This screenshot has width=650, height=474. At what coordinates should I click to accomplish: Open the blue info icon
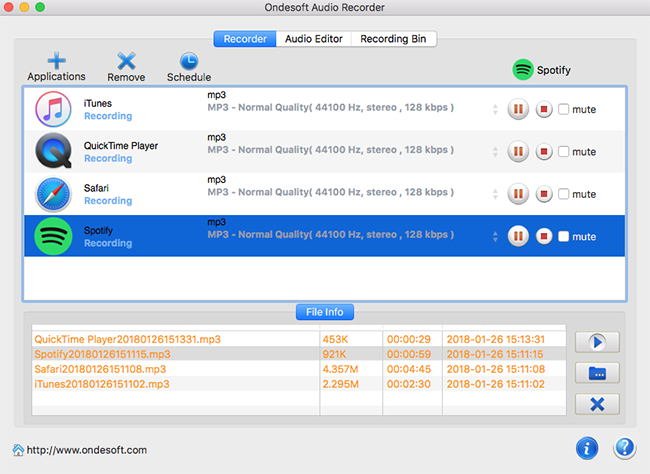(x=587, y=448)
